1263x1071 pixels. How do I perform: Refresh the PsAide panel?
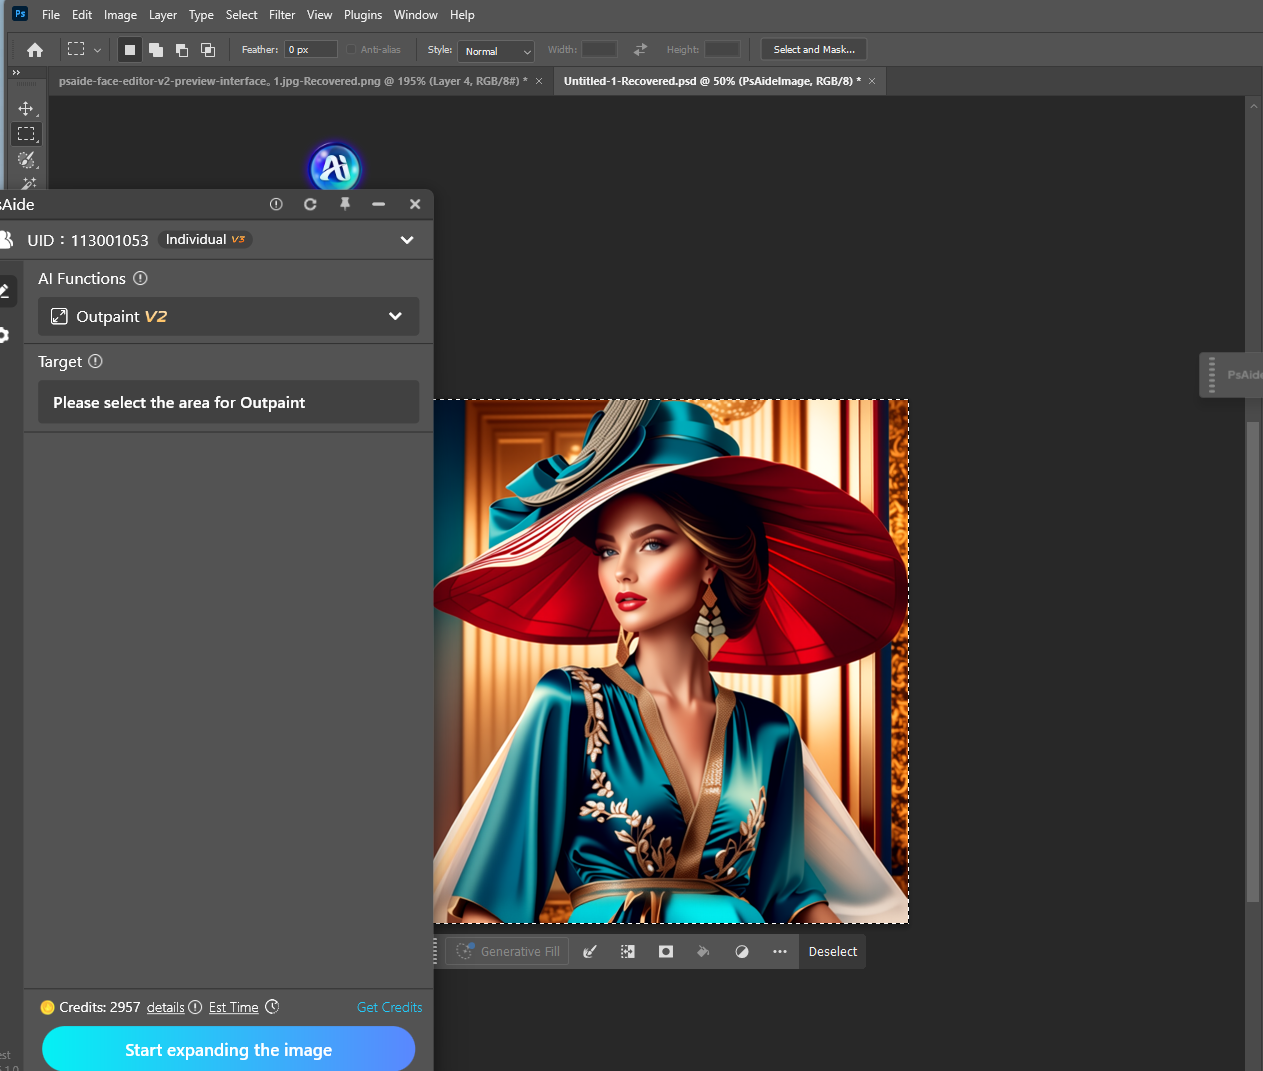coord(310,204)
